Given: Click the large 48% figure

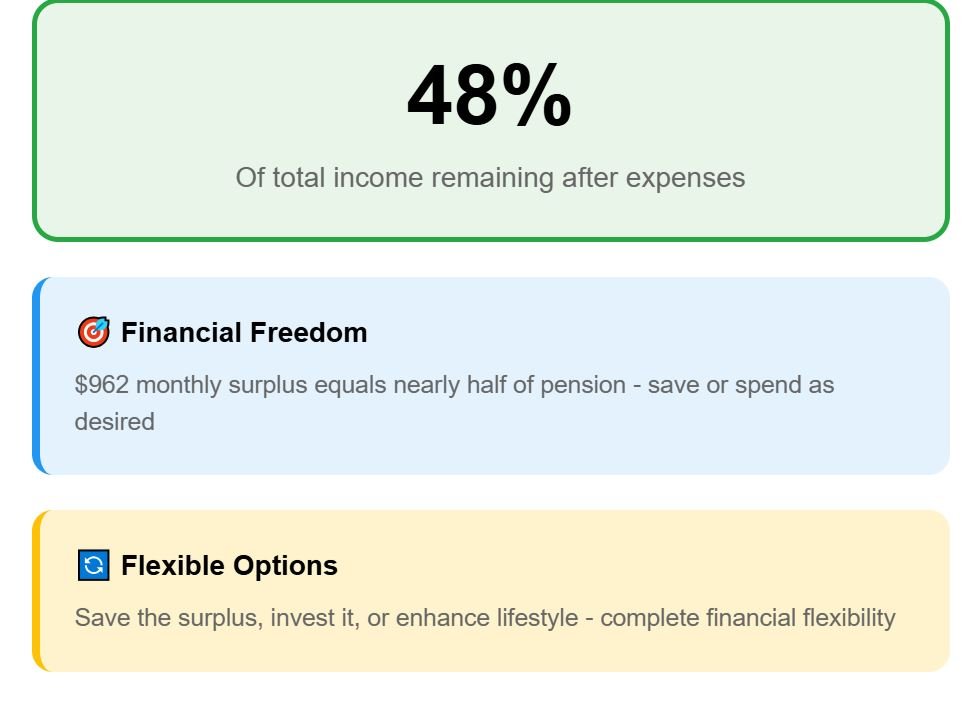Looking at the screenshot, I should (489, 97).
